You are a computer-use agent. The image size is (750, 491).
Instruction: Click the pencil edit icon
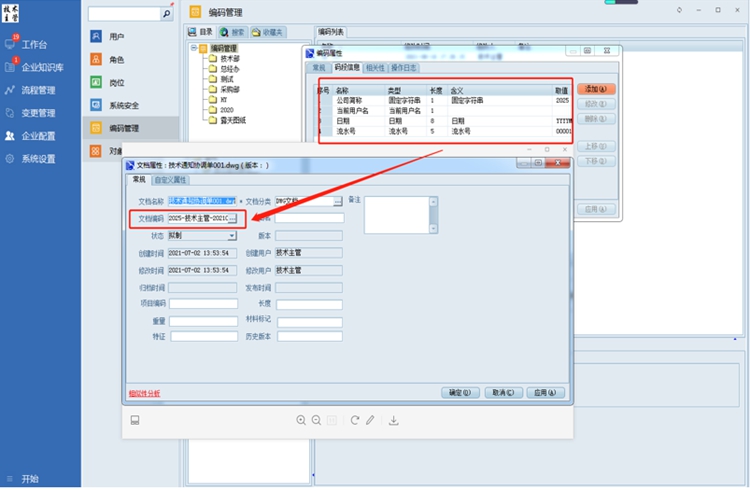coord(370,421)
